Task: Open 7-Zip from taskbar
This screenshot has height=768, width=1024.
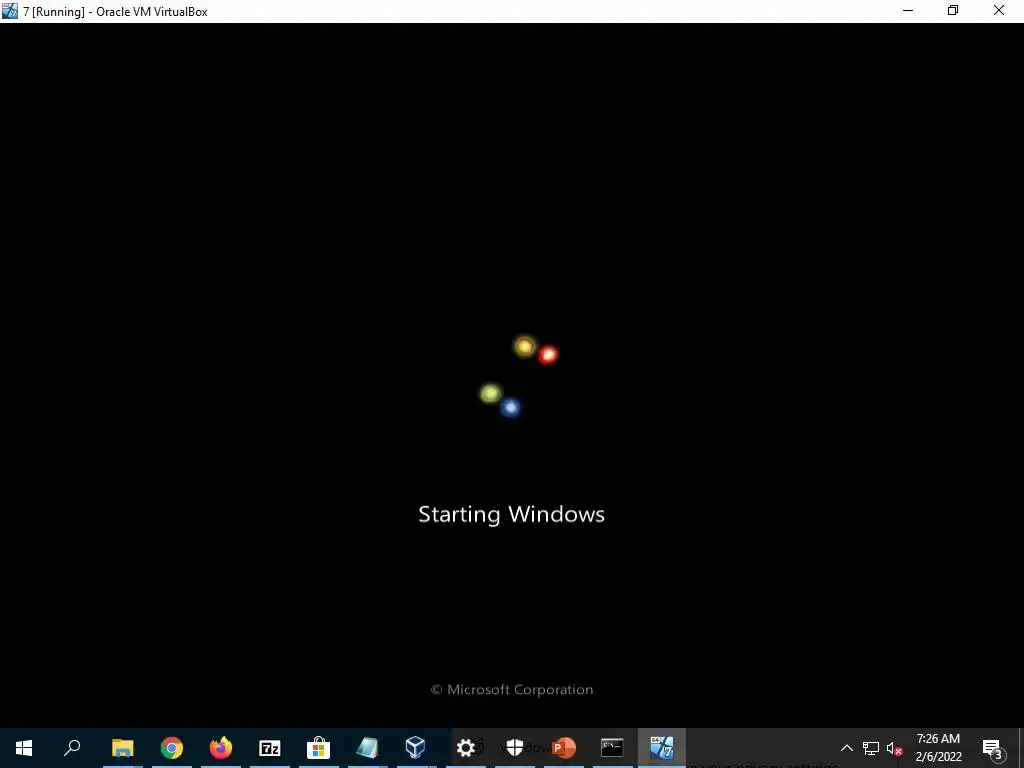Action: coord(270,748)
